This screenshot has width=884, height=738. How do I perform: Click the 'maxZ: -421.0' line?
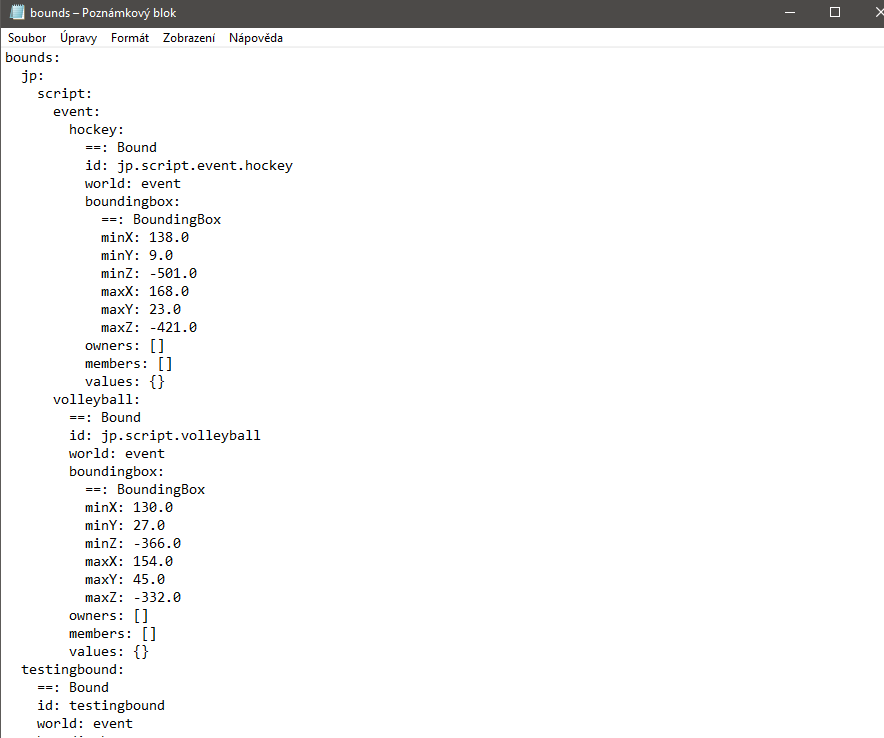pyautogui.click(x=149, y=328)
